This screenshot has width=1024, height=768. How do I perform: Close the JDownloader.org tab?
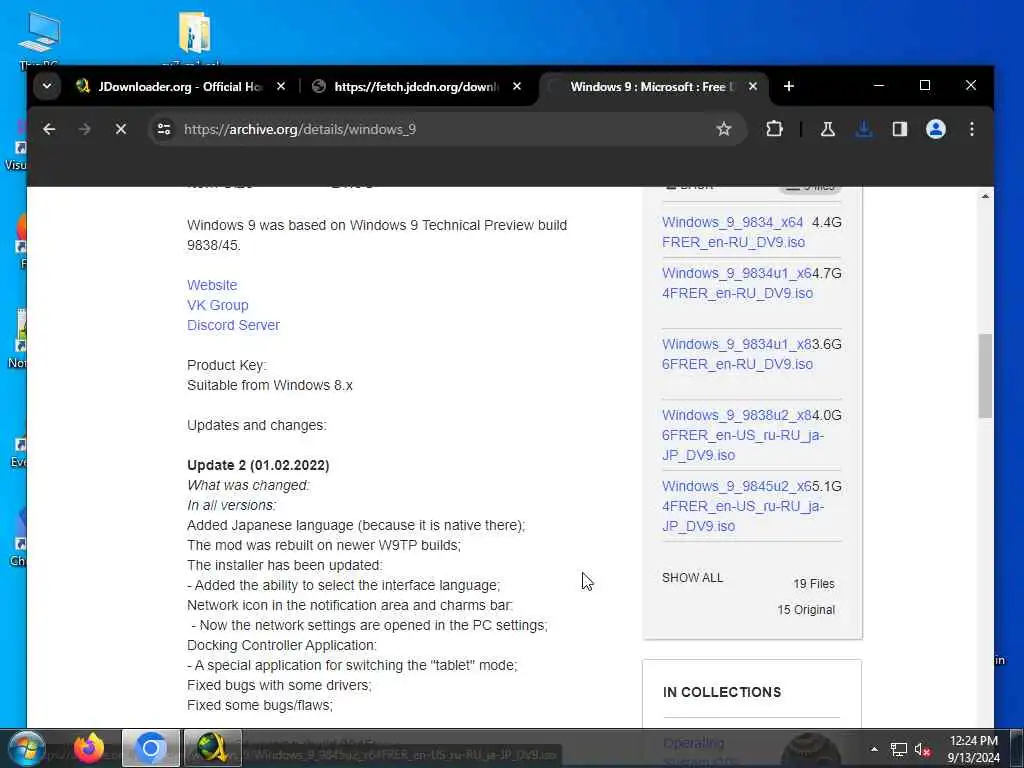pyautogui.click(x=281, y=86)
